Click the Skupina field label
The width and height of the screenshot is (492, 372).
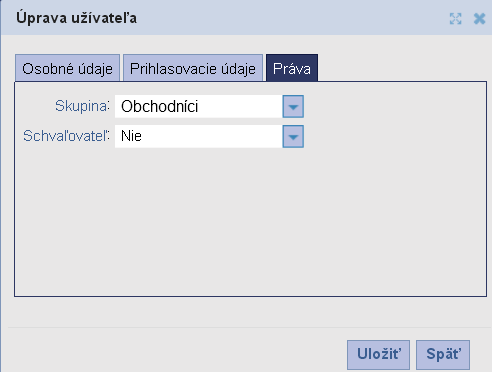[x=82, y=106]
